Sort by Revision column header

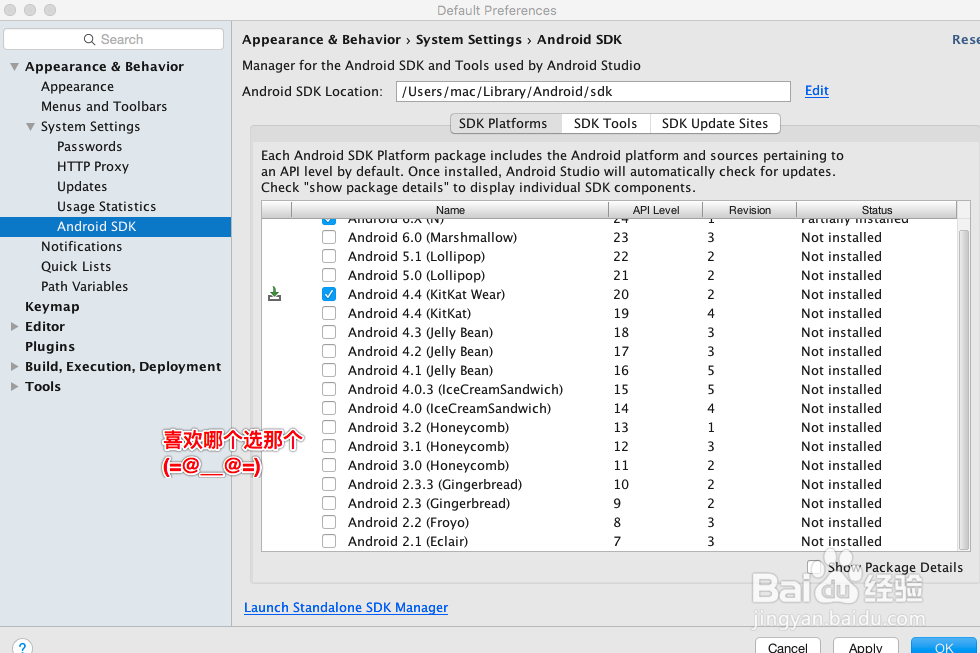749,210
